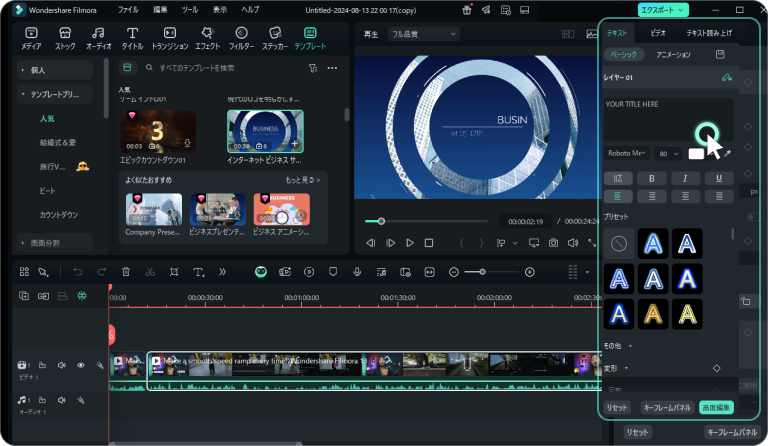Switch to the アニメーション sub-tab

[673, 54]
